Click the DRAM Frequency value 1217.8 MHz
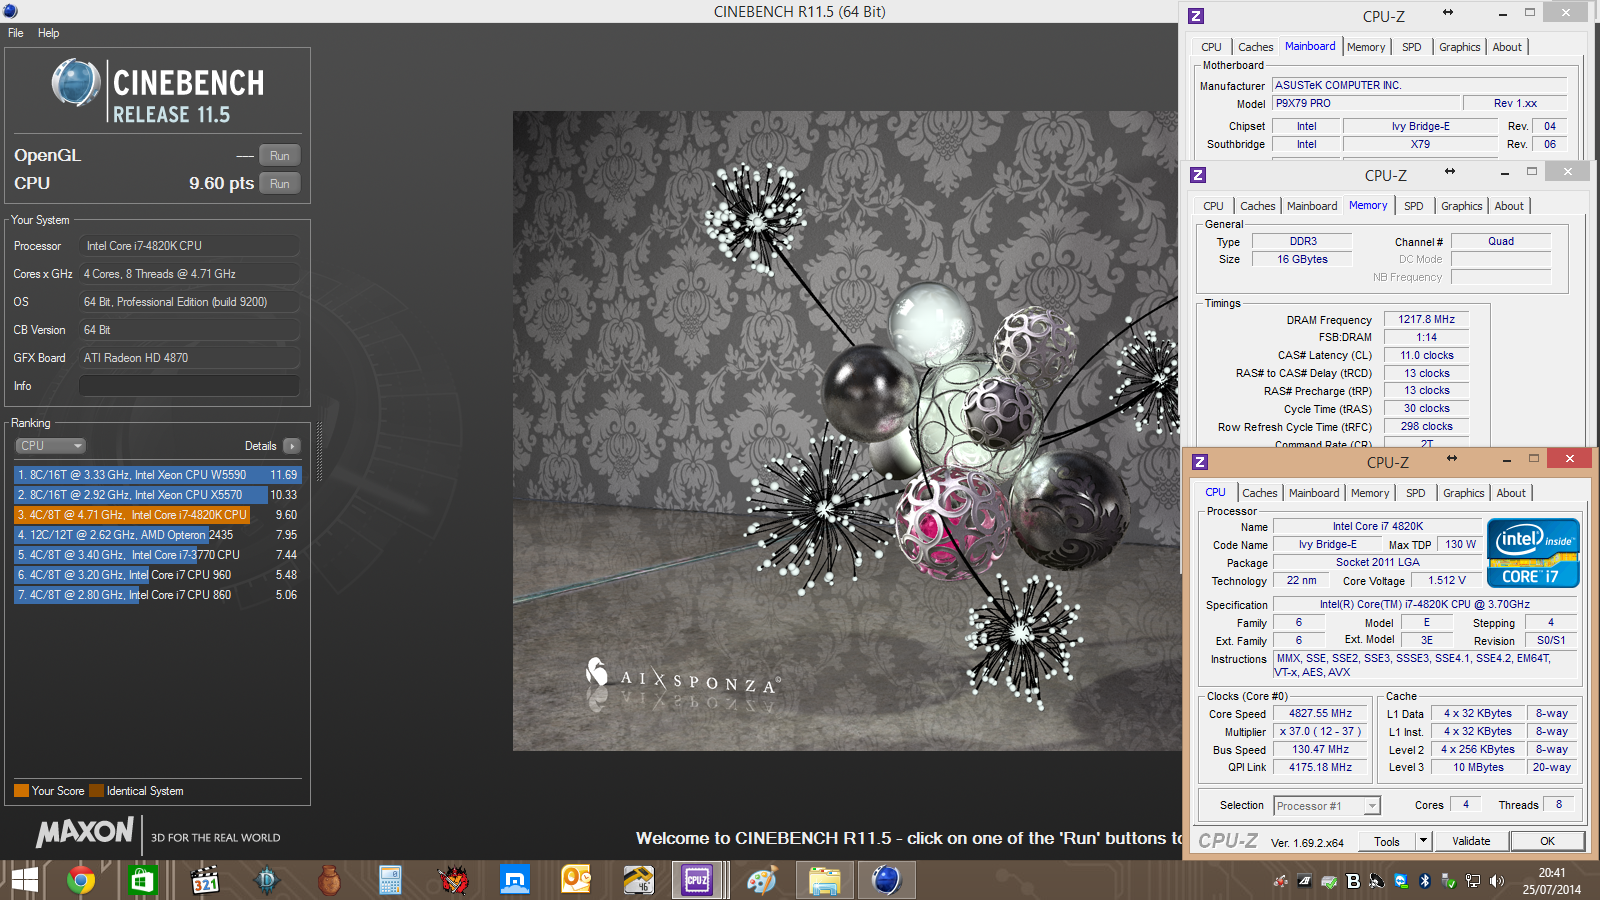Viewport: 1600px width, 900px height. 1426,320
